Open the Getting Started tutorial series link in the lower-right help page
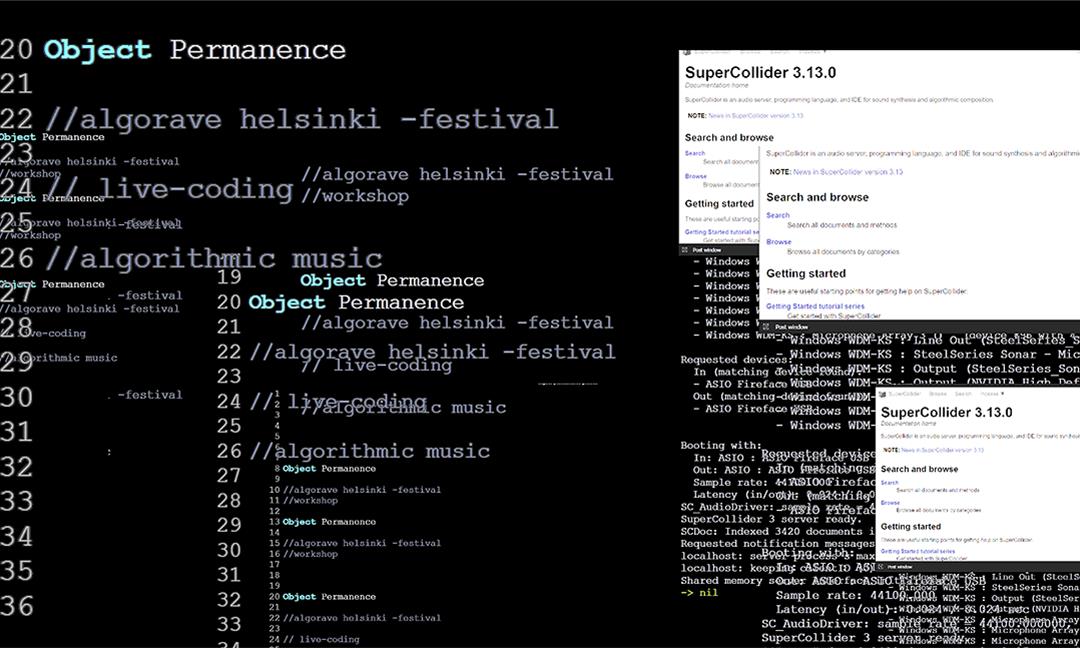This screenshot has height=648, width=1080. click(x=917, y=551)
